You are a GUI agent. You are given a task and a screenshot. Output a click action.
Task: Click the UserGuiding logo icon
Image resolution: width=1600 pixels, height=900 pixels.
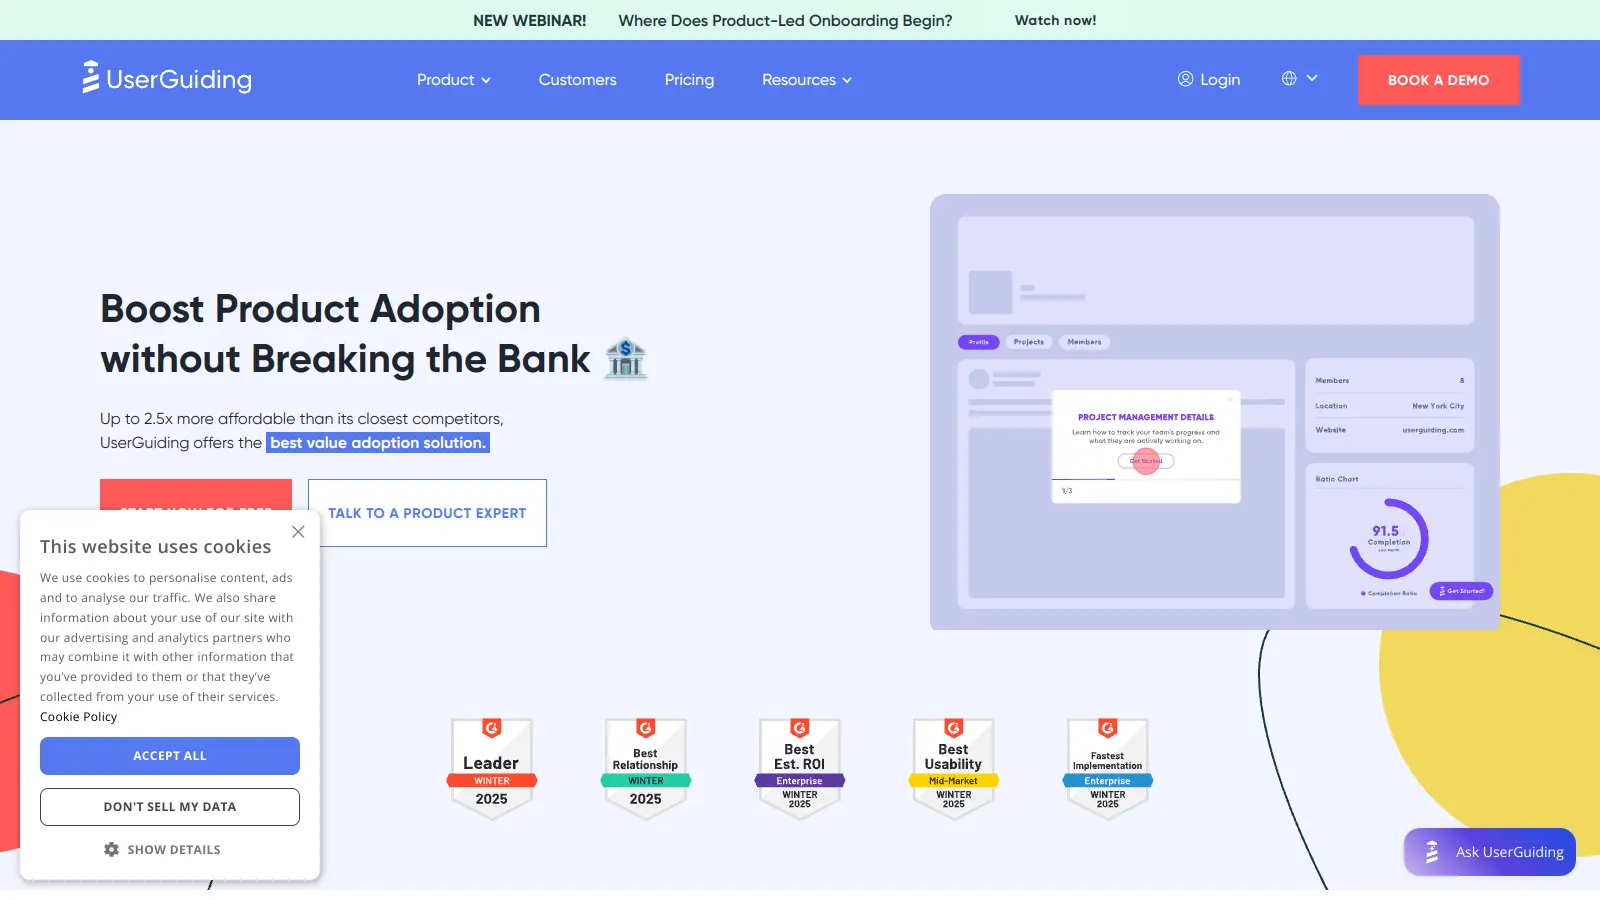pos(90,78)
